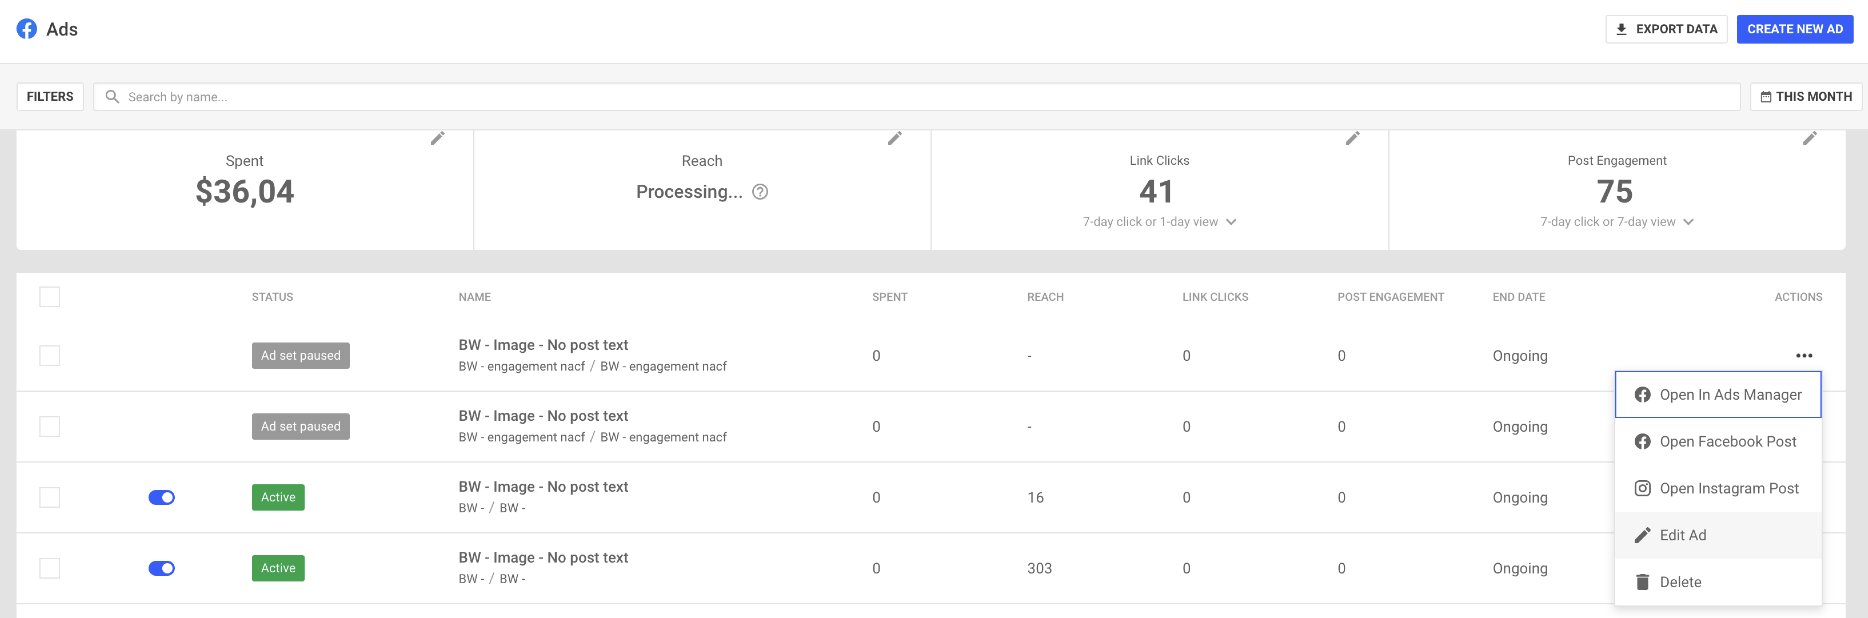Viewport: 1868px width, 618px height.
Task: Click the Processing... reach status text
Action: pyautogui.click(x=689, y=192)
